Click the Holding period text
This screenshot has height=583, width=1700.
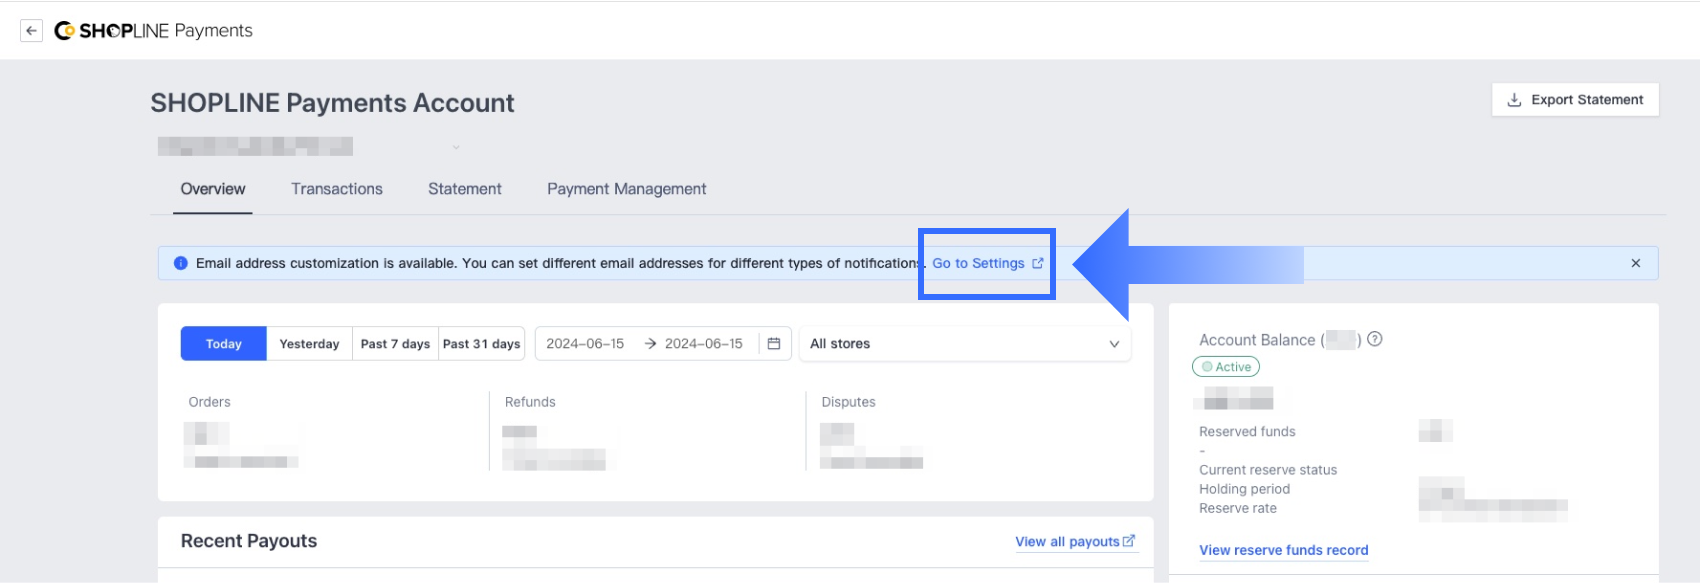point(1244,489)
